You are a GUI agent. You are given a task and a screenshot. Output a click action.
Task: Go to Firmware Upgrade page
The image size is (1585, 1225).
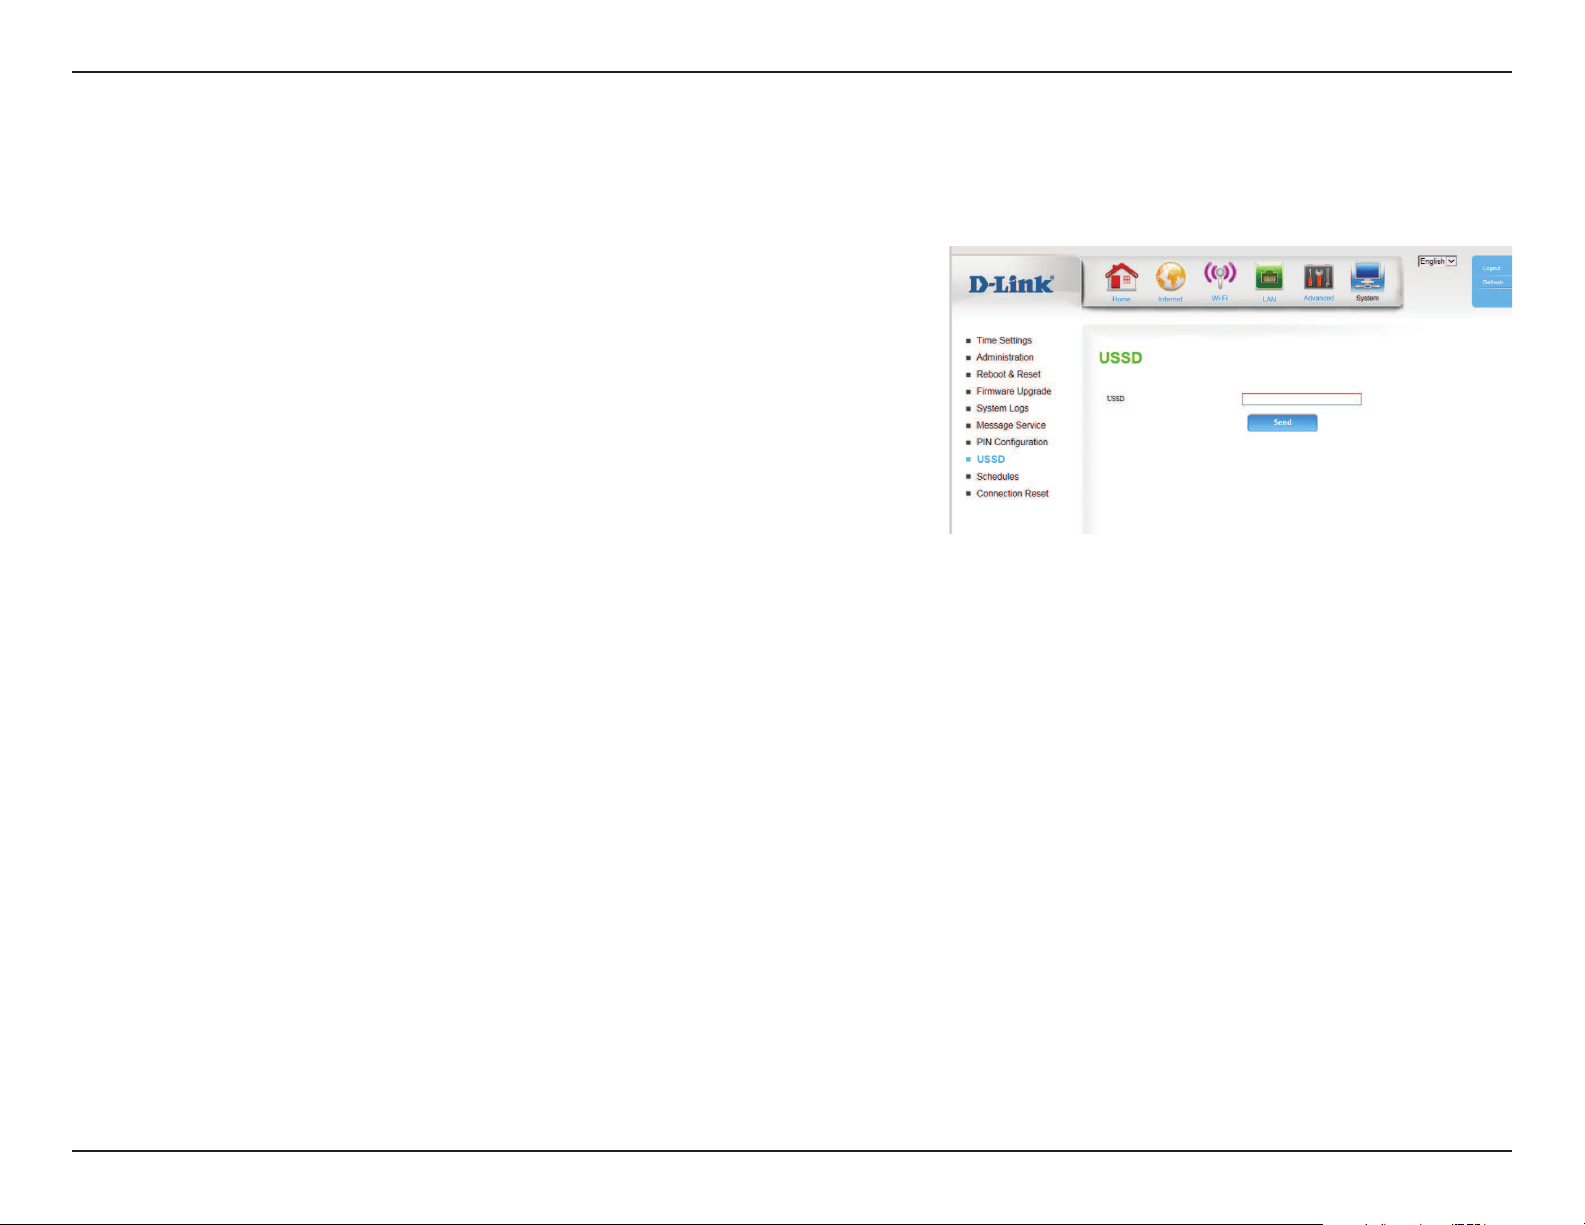tap(1014, 391)
